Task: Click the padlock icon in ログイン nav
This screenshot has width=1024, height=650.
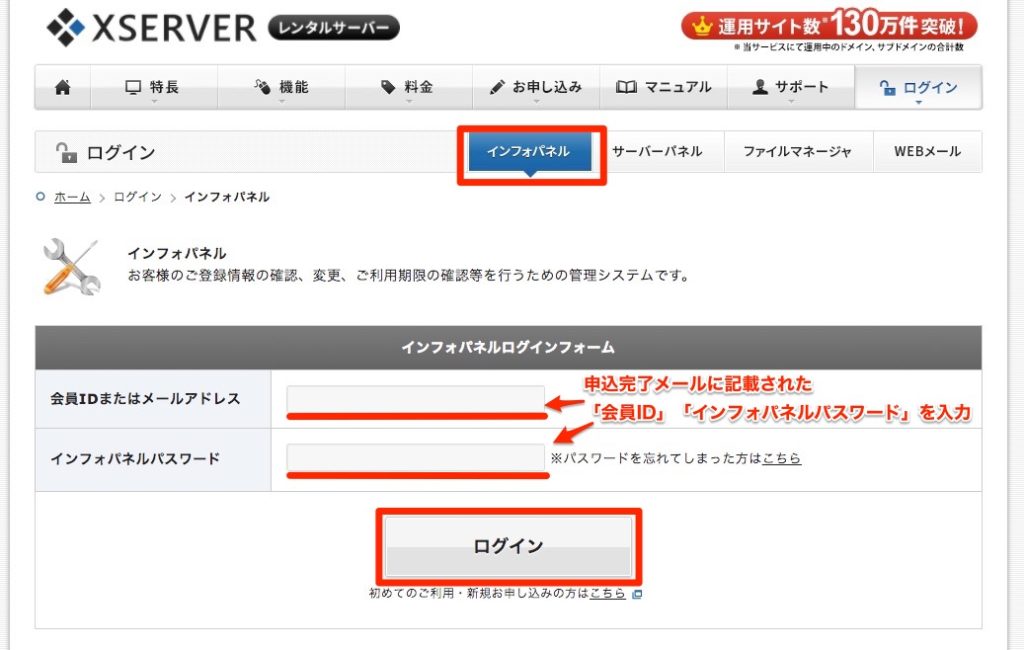Action: (x=888, y=88)
